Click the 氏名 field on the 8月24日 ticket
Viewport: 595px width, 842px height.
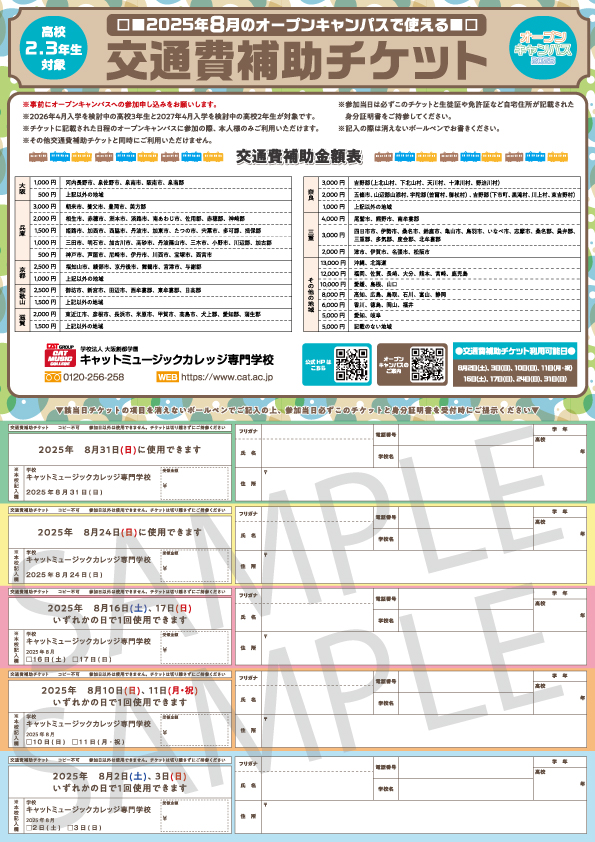317,536
